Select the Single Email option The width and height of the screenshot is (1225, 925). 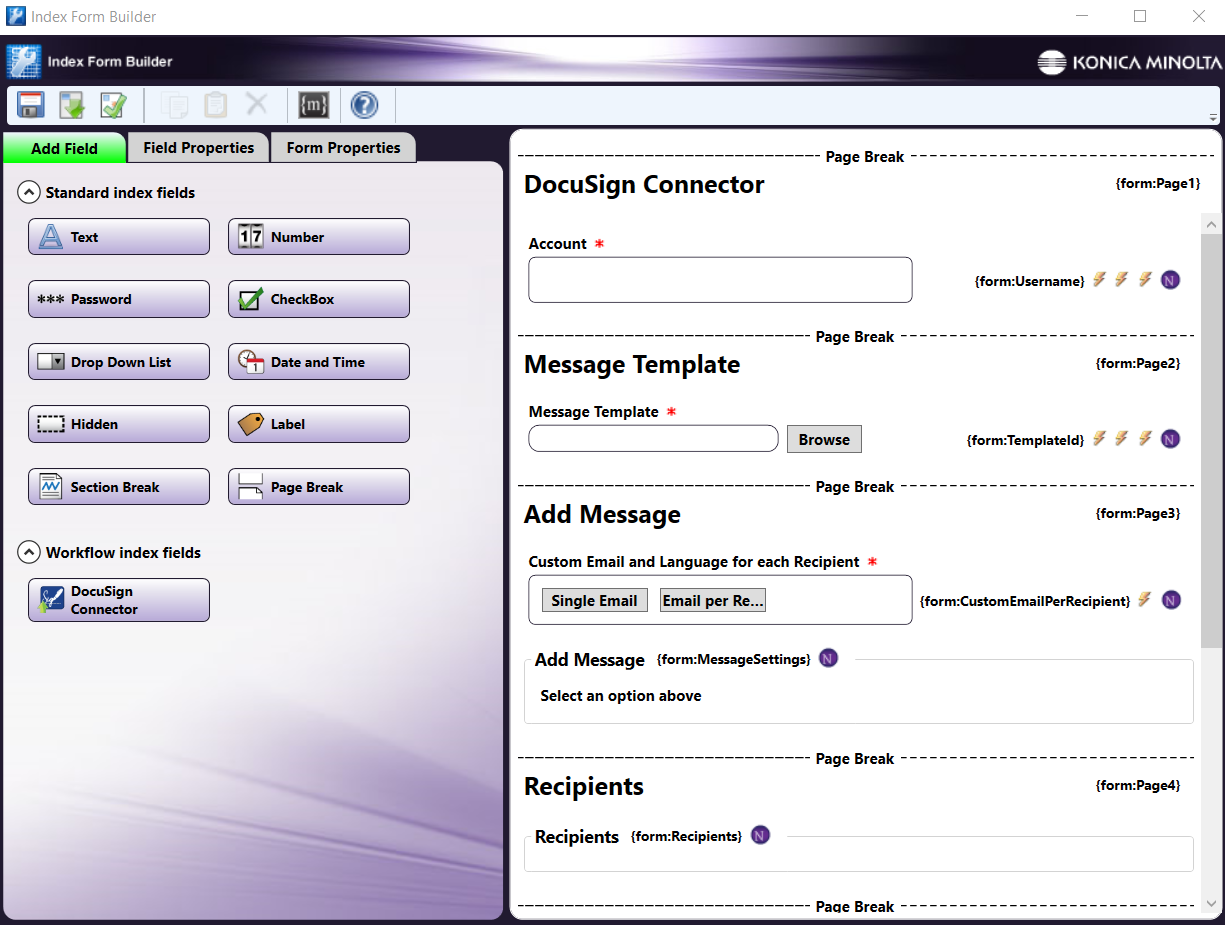click(x=594, y=600)
